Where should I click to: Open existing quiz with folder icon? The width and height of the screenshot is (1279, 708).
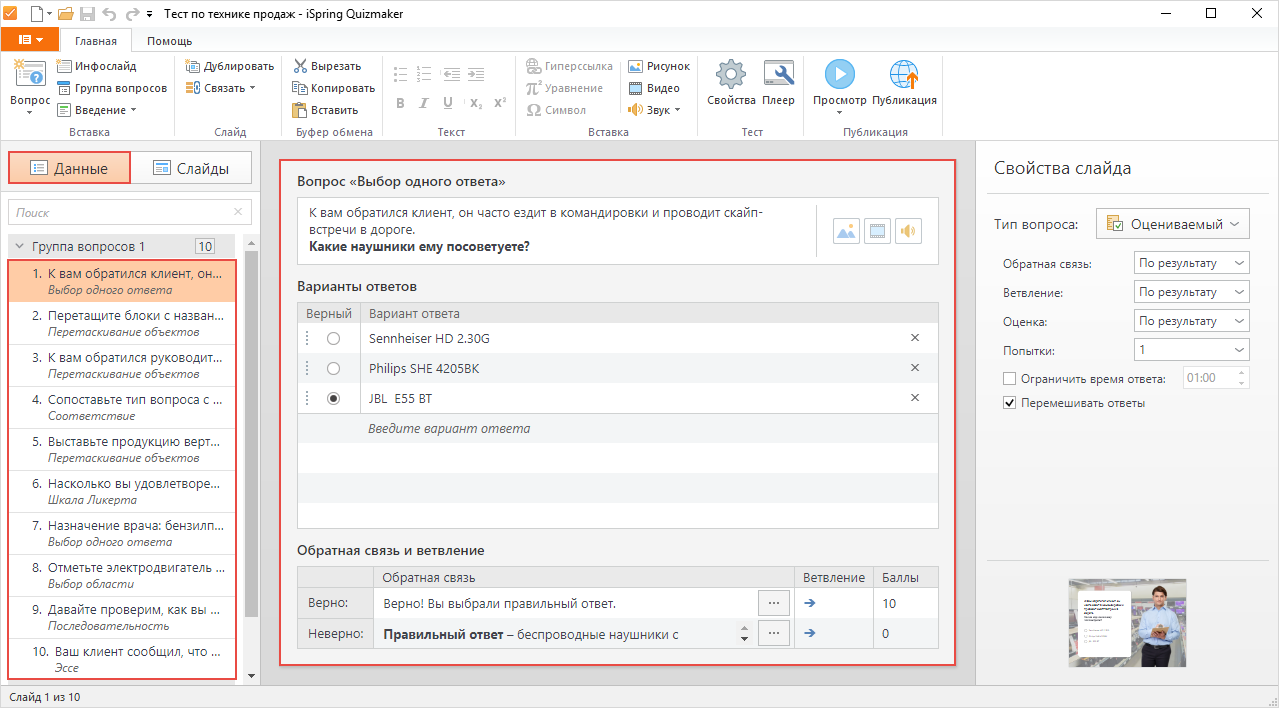pos(65,14)
